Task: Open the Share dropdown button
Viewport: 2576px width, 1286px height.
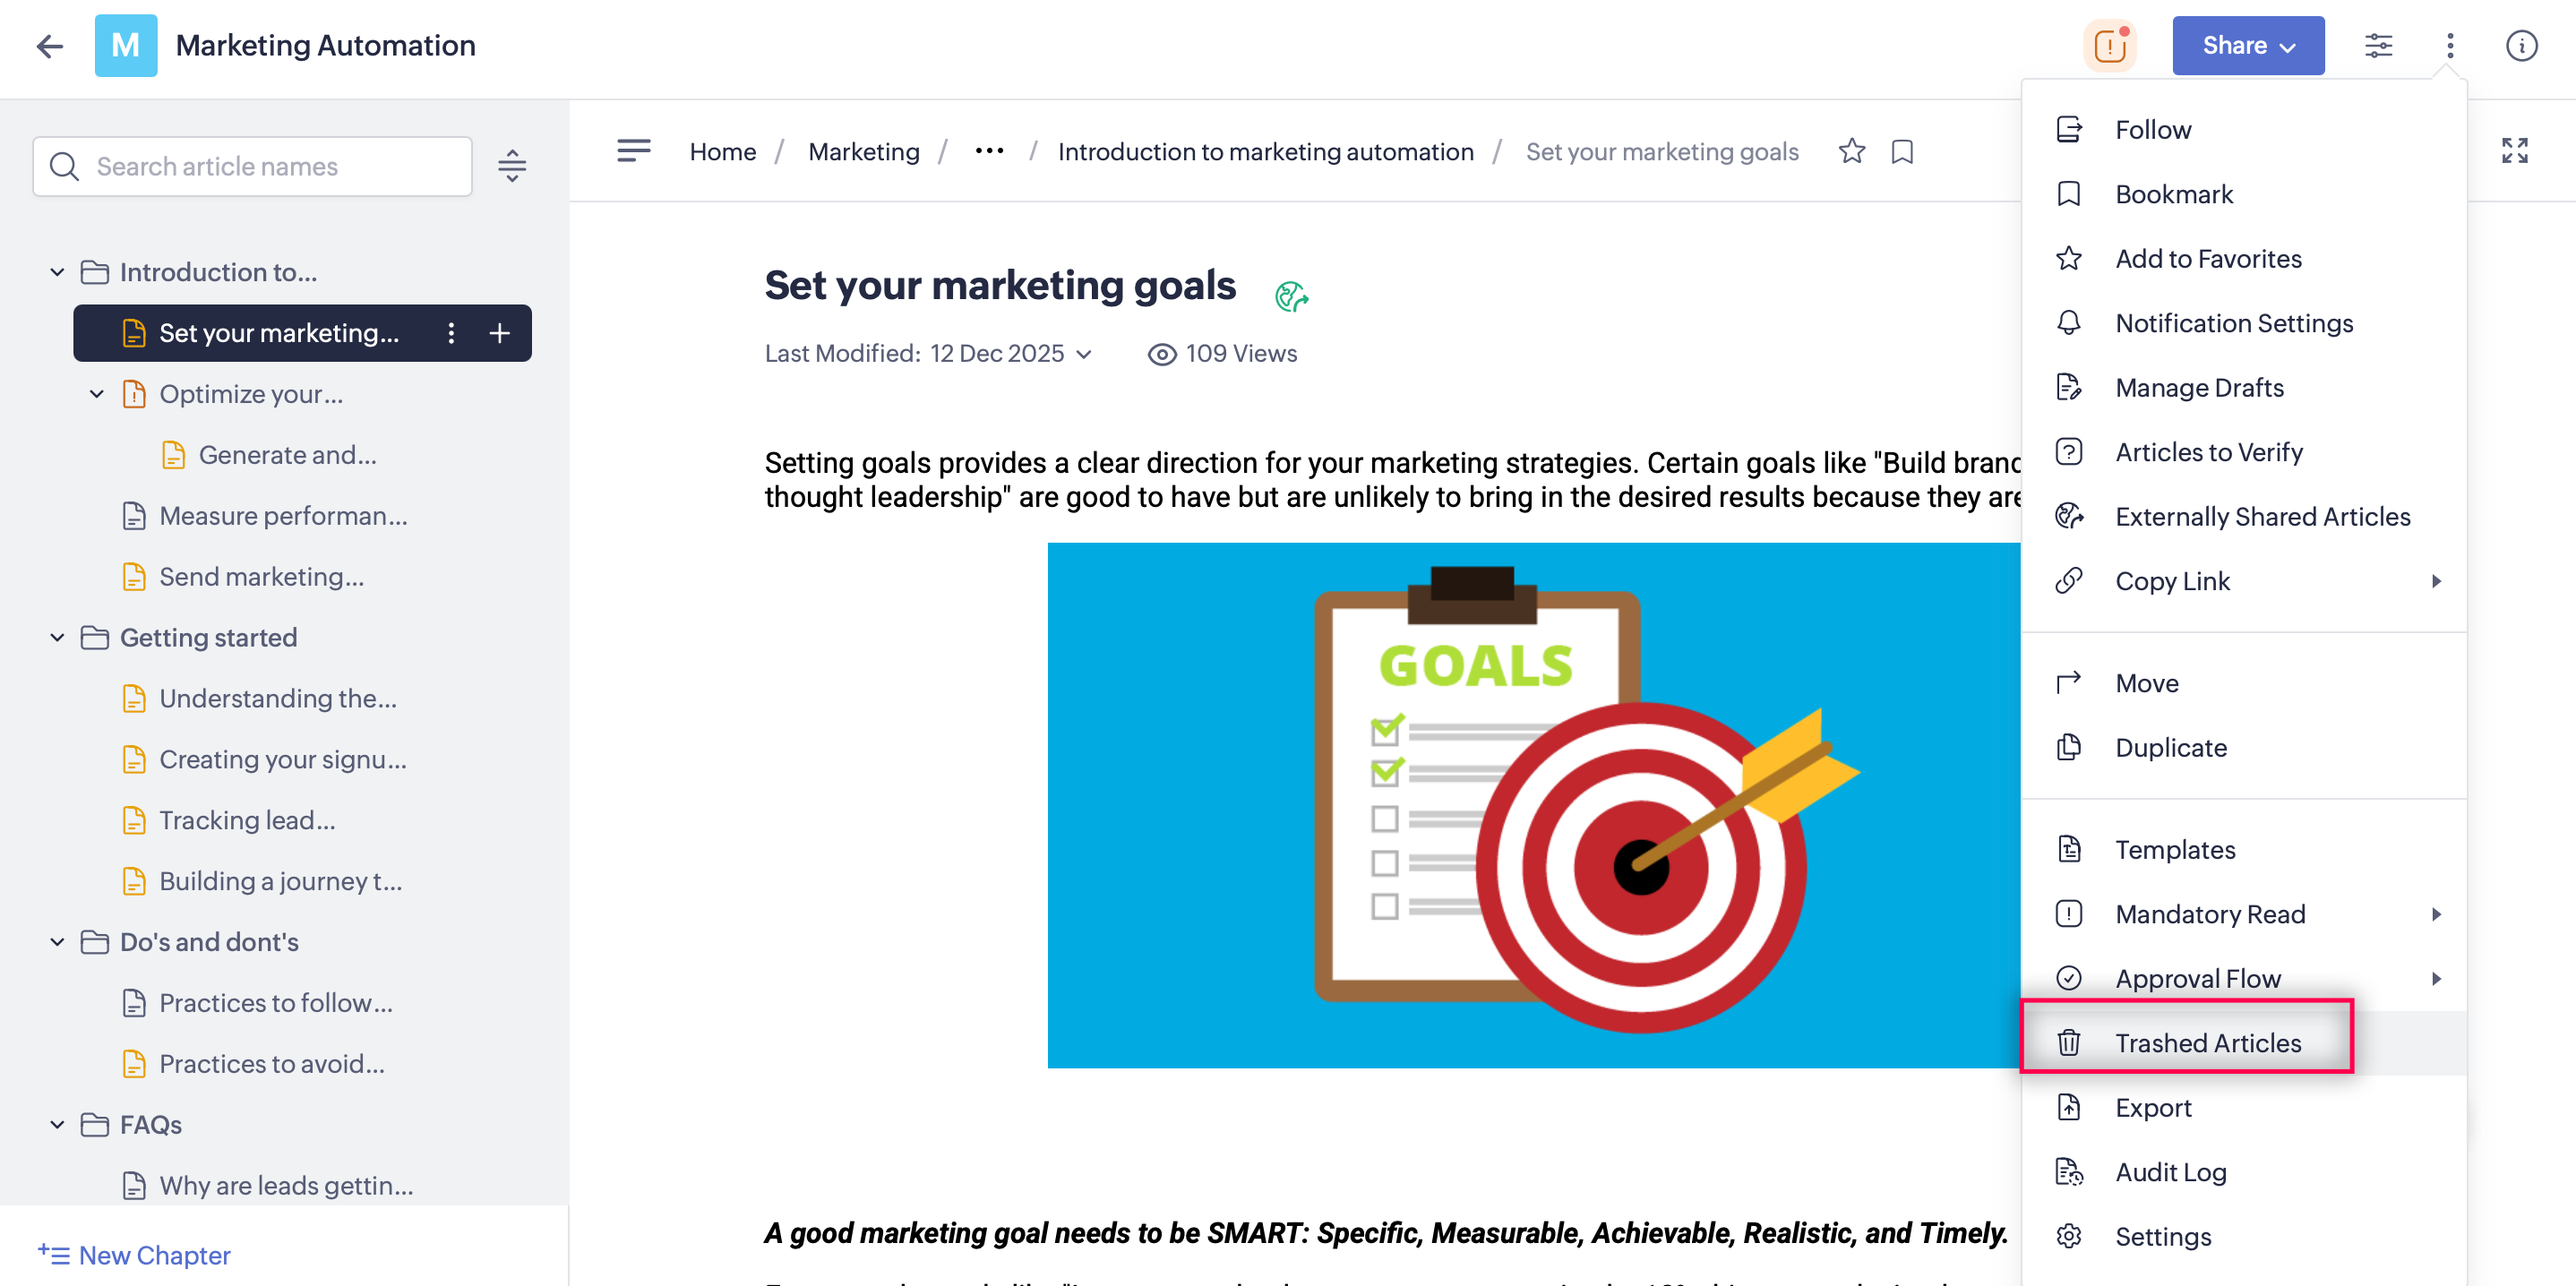Action: pyautogui.click(x=2247, y=45)
